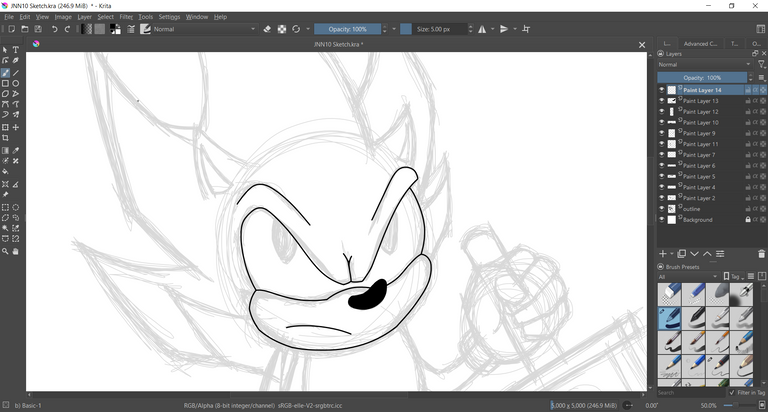Expand vertical mirror options arrow

click(x=515, y=29)
